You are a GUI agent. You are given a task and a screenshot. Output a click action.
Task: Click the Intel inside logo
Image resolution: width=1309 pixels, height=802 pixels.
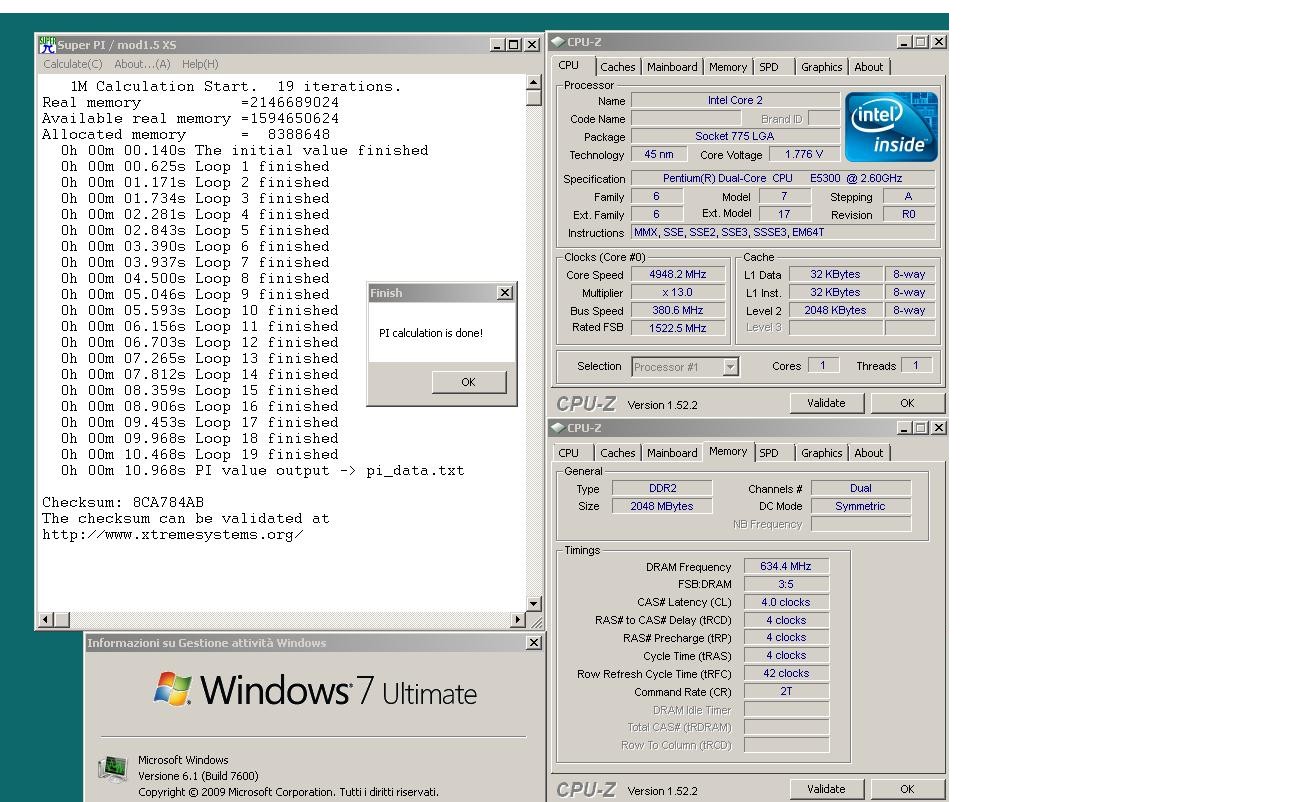coord(891,127)
